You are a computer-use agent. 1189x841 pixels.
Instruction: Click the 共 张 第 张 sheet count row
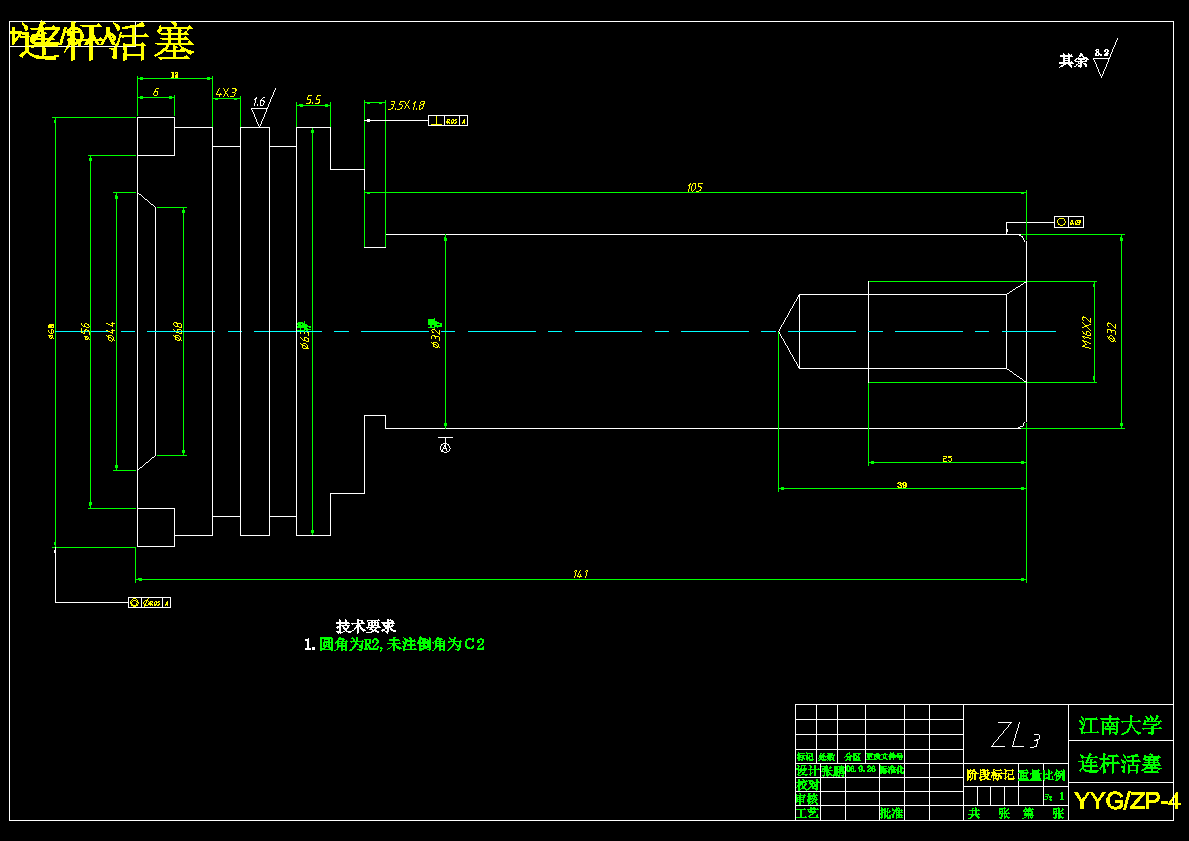pyautogui.click(x=1015, y=813)
